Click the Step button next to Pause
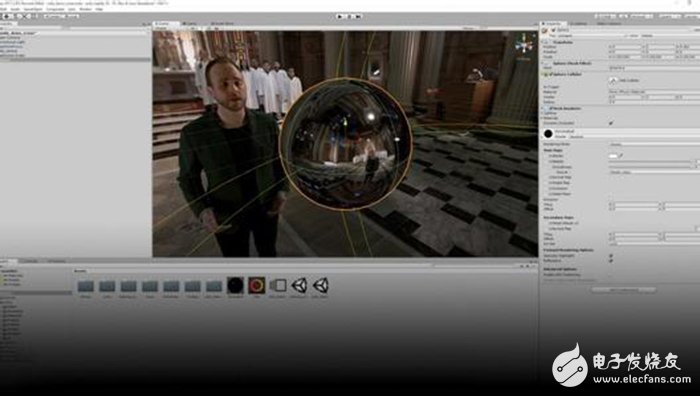 pyautogui.click(x=358, y=17)
